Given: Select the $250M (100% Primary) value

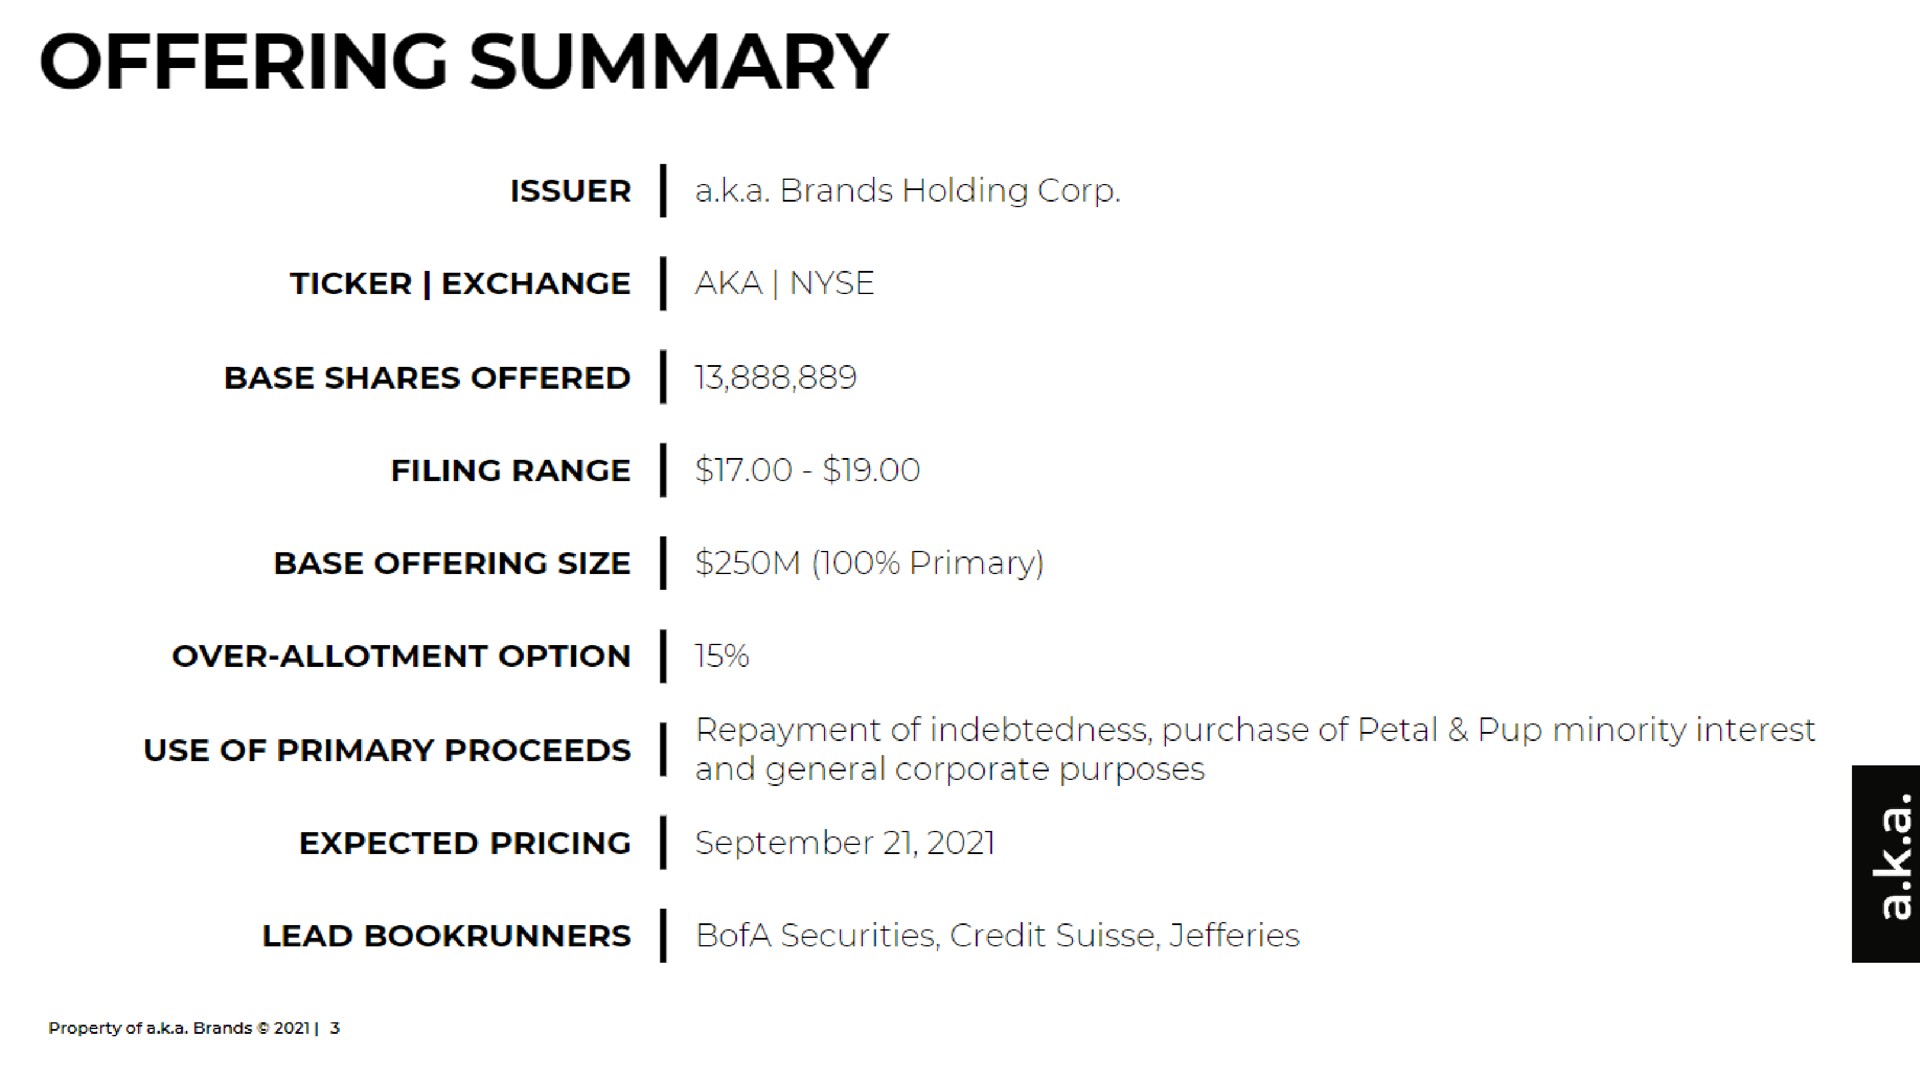Looking at the screenshot, I should pos(870,563).
